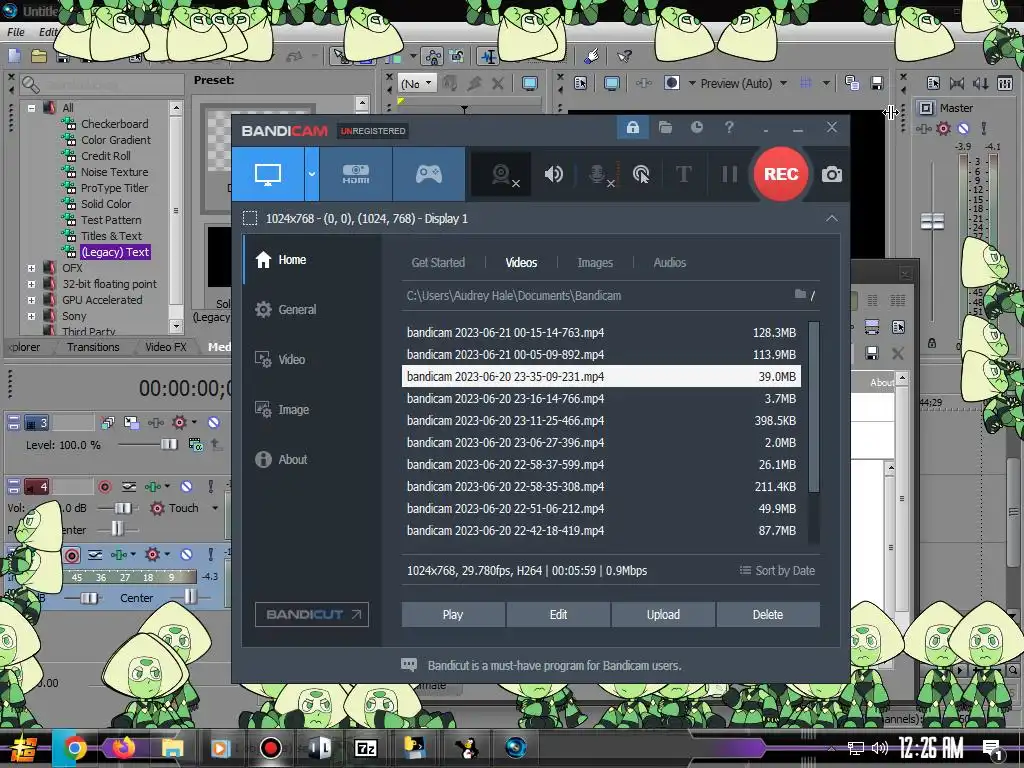Select bandicam 2023-06-20 23-16-14-766.mp4
This screenshot has height=768, width=1024.
[x=601, y=398]
